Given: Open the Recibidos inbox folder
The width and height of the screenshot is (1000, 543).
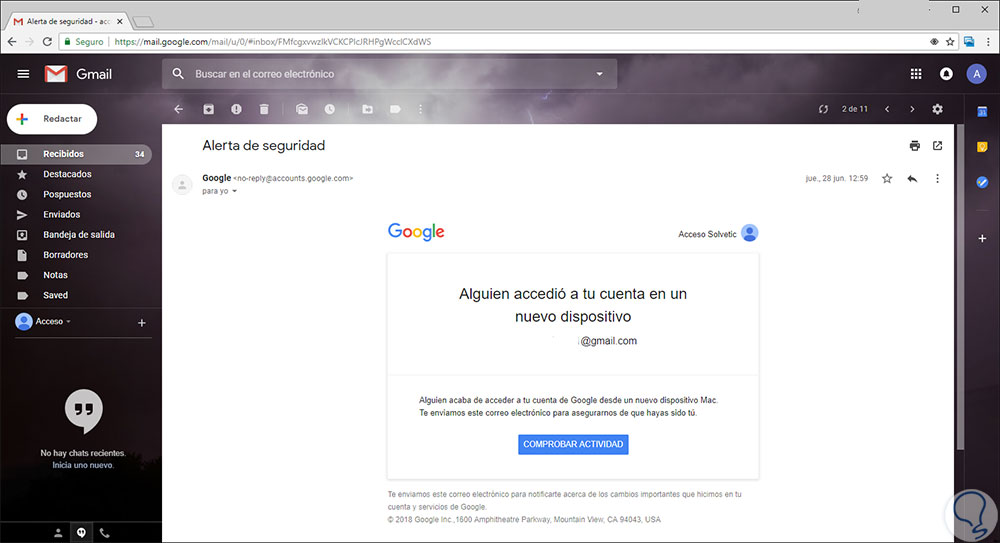Looking at the screenshot, I should tap(76, 154).
